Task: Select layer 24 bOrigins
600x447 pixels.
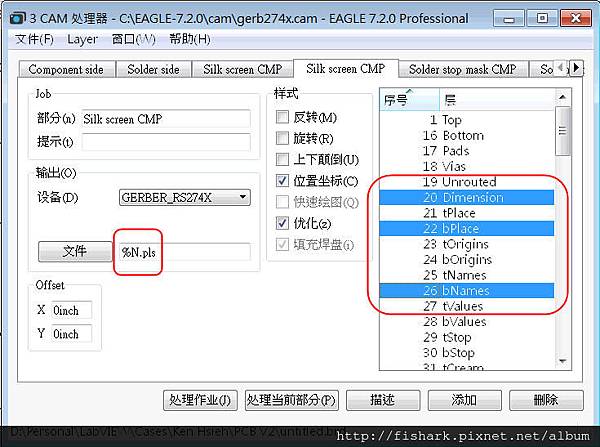Action: [x=467, y=259]
